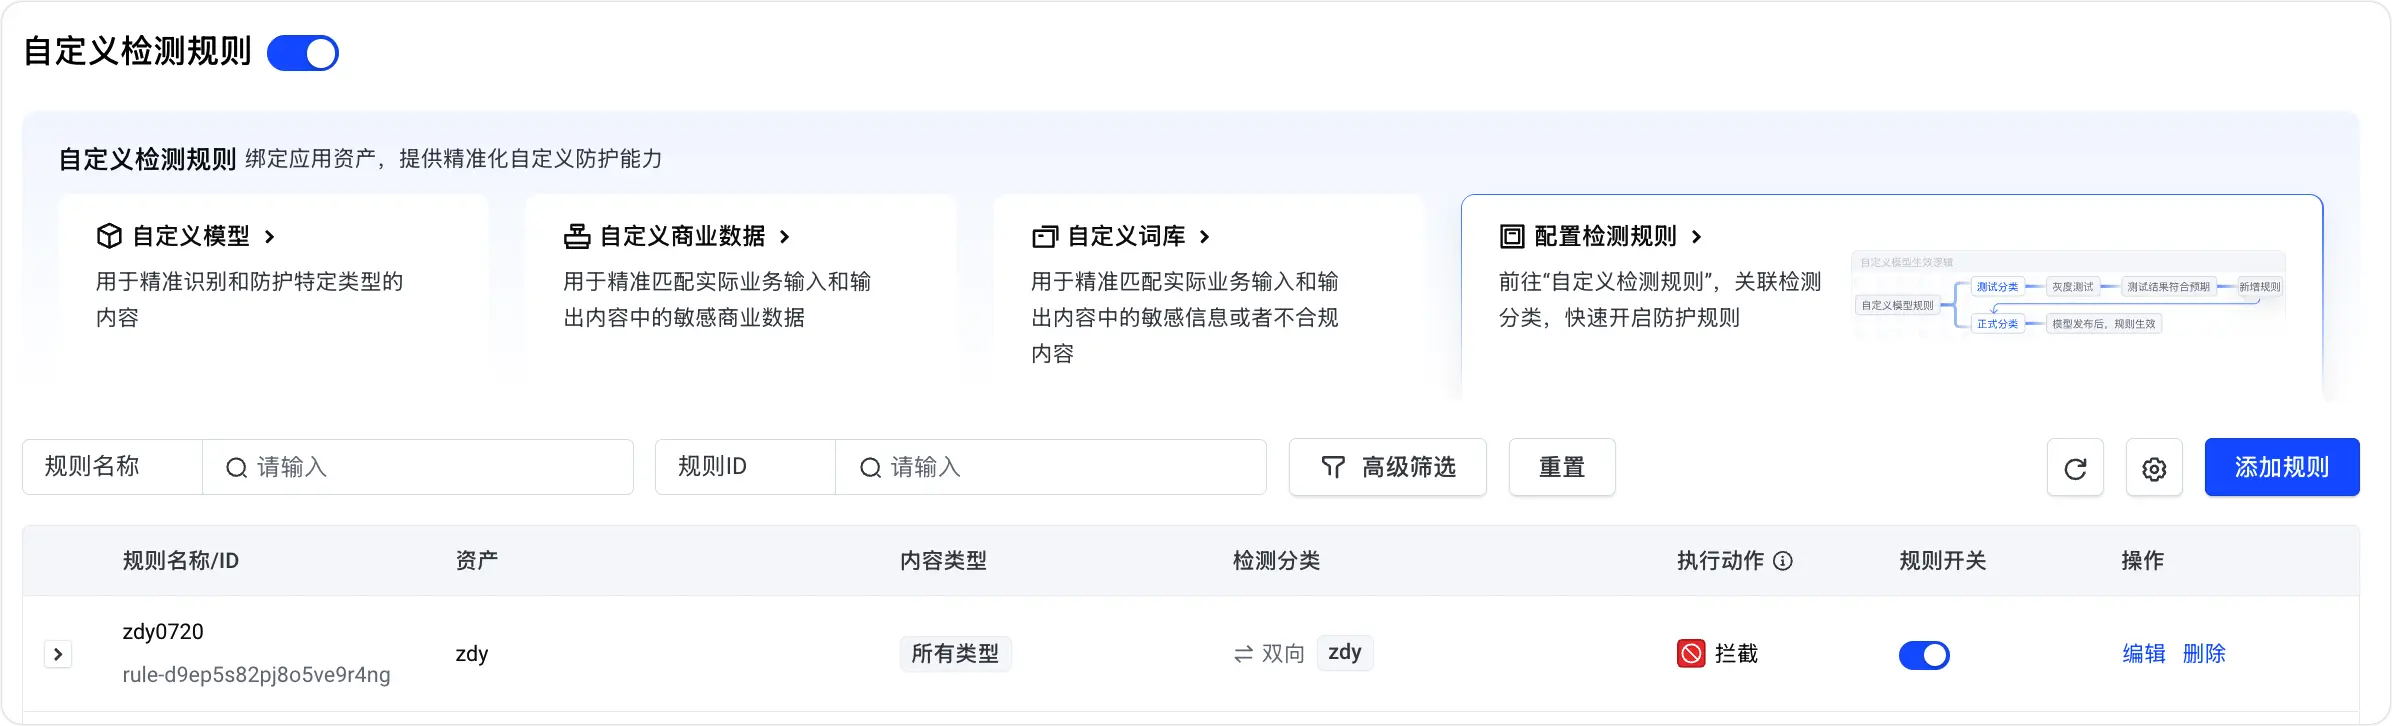
Task: Click the filter funnel icon in 高级筛选
Action: [x=1333, y=467]
